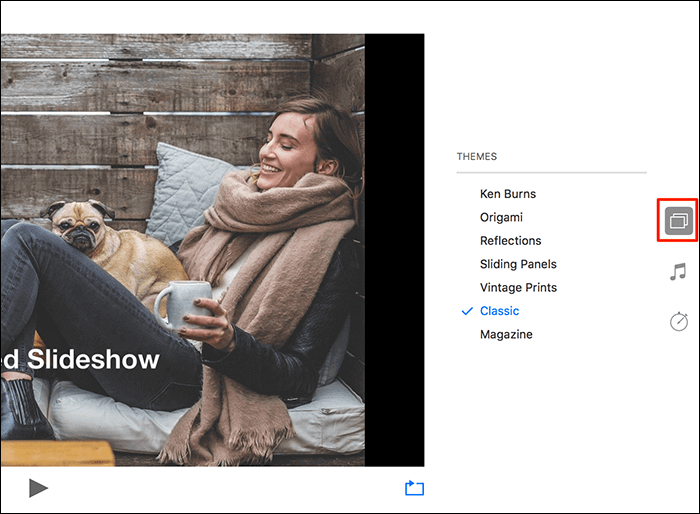This screenshot has height=514, width=700.
Task: Select the checked Classic theme
Action: click(499, 311)
